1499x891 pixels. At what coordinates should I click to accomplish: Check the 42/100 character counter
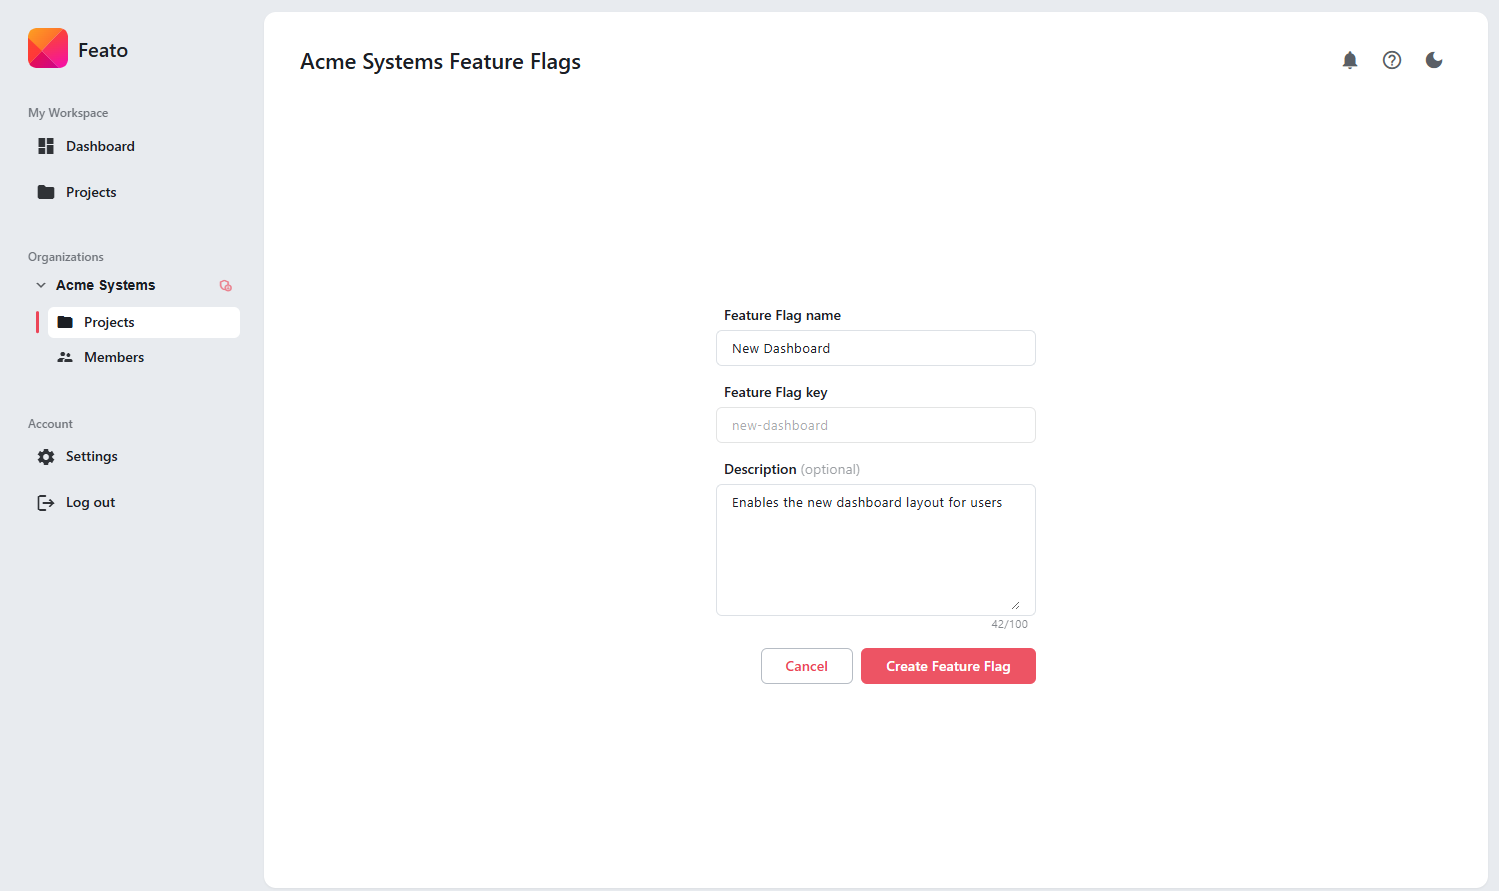1009,623
